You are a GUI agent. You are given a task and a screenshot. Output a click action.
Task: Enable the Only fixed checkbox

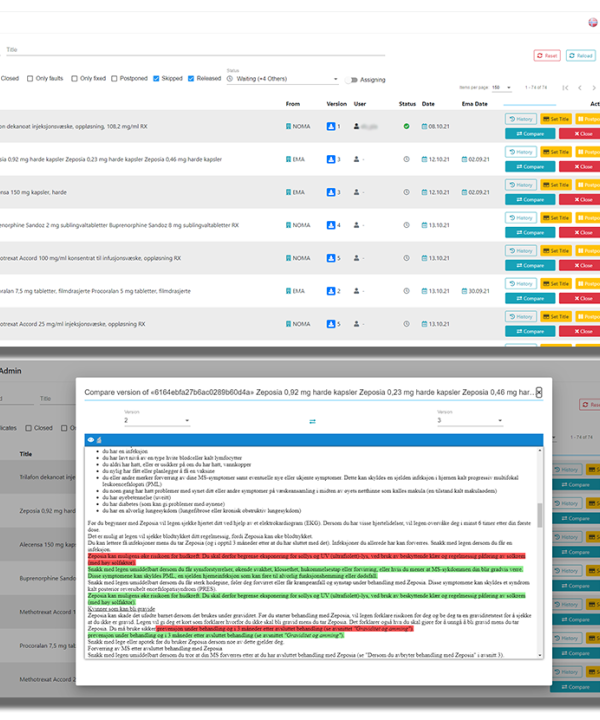pos(74,79)
